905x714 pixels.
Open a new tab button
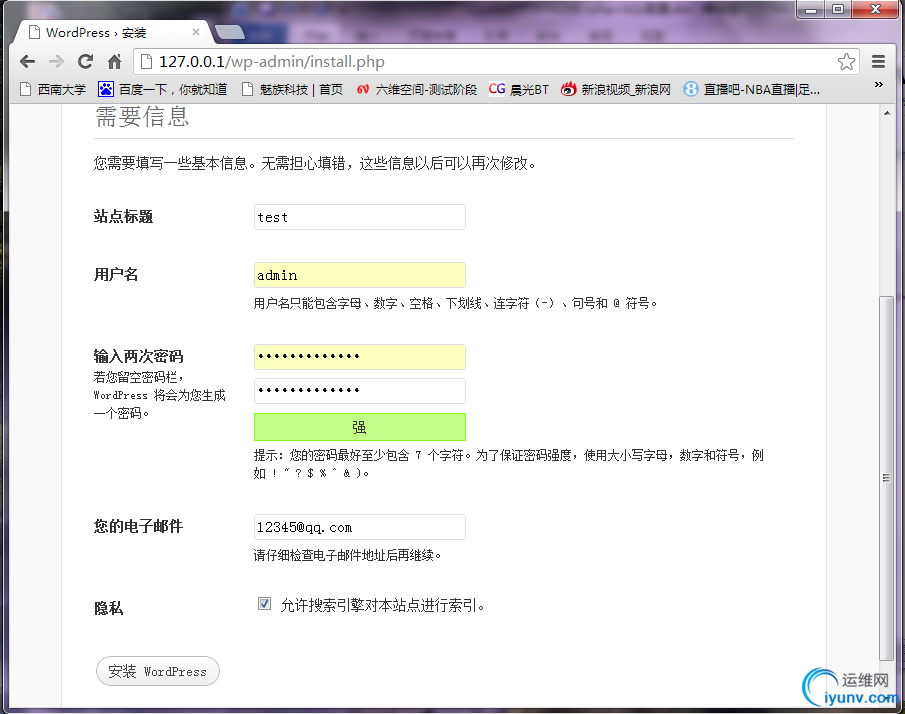pyautogui.click(x=230, y=32)
